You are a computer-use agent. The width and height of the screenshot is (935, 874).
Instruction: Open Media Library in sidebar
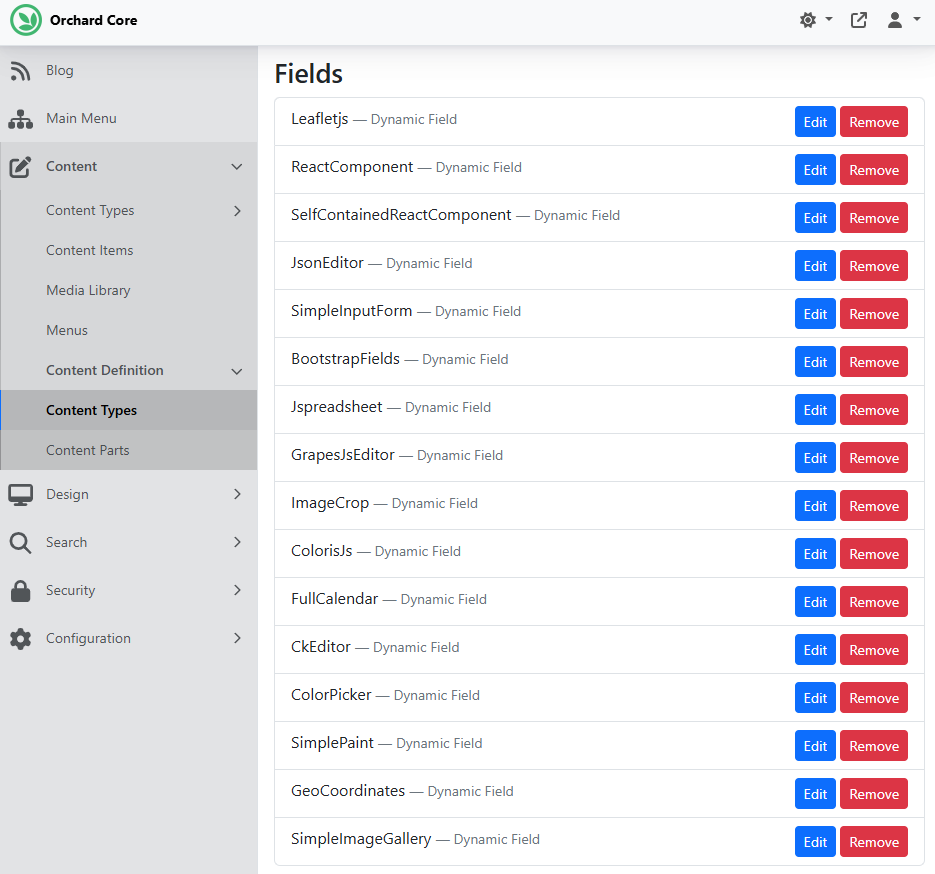coord(88,290)
